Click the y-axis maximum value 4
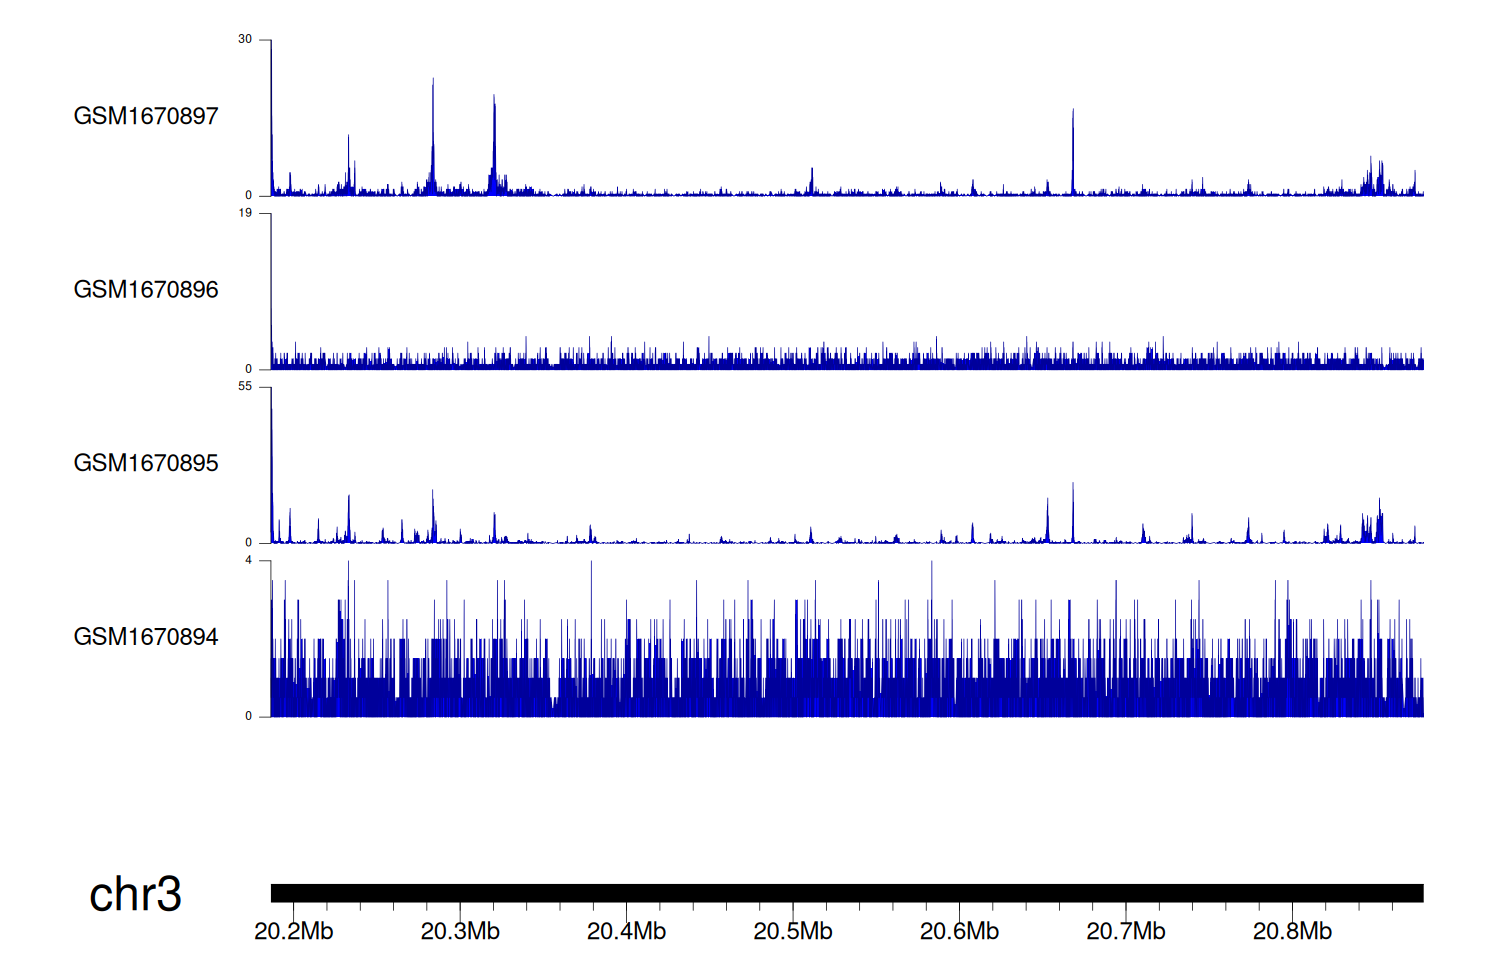The width and height of the screenshot is (1500, 980). coord(248,560)
